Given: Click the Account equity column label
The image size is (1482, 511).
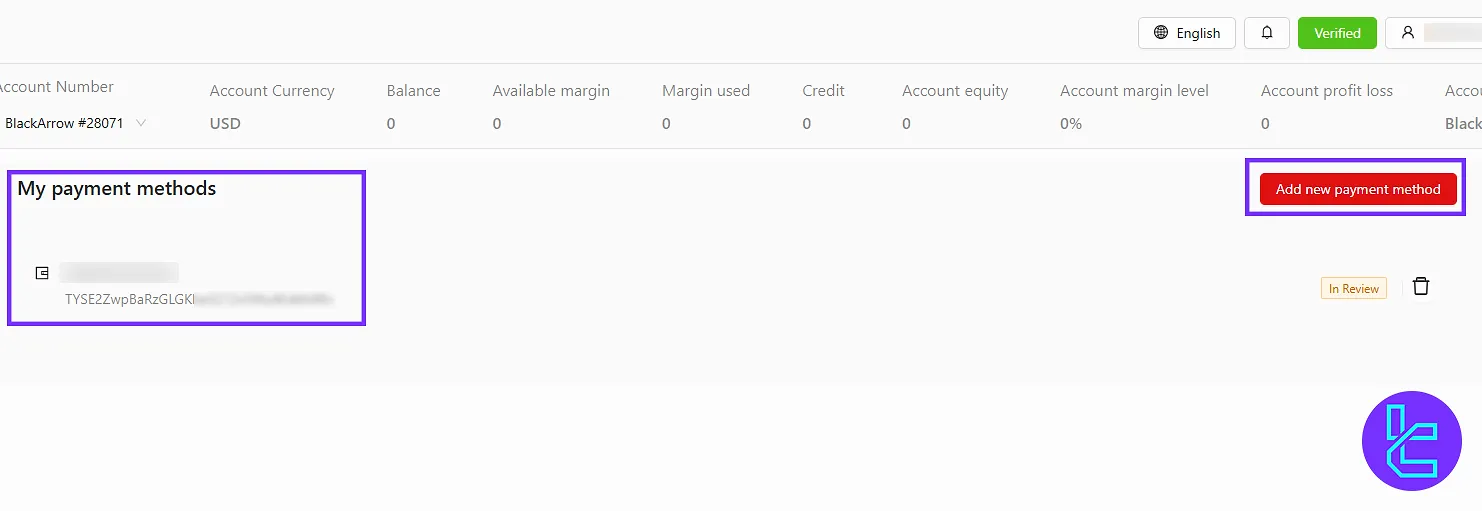Looking at the screenshot, I should (954, 90).
